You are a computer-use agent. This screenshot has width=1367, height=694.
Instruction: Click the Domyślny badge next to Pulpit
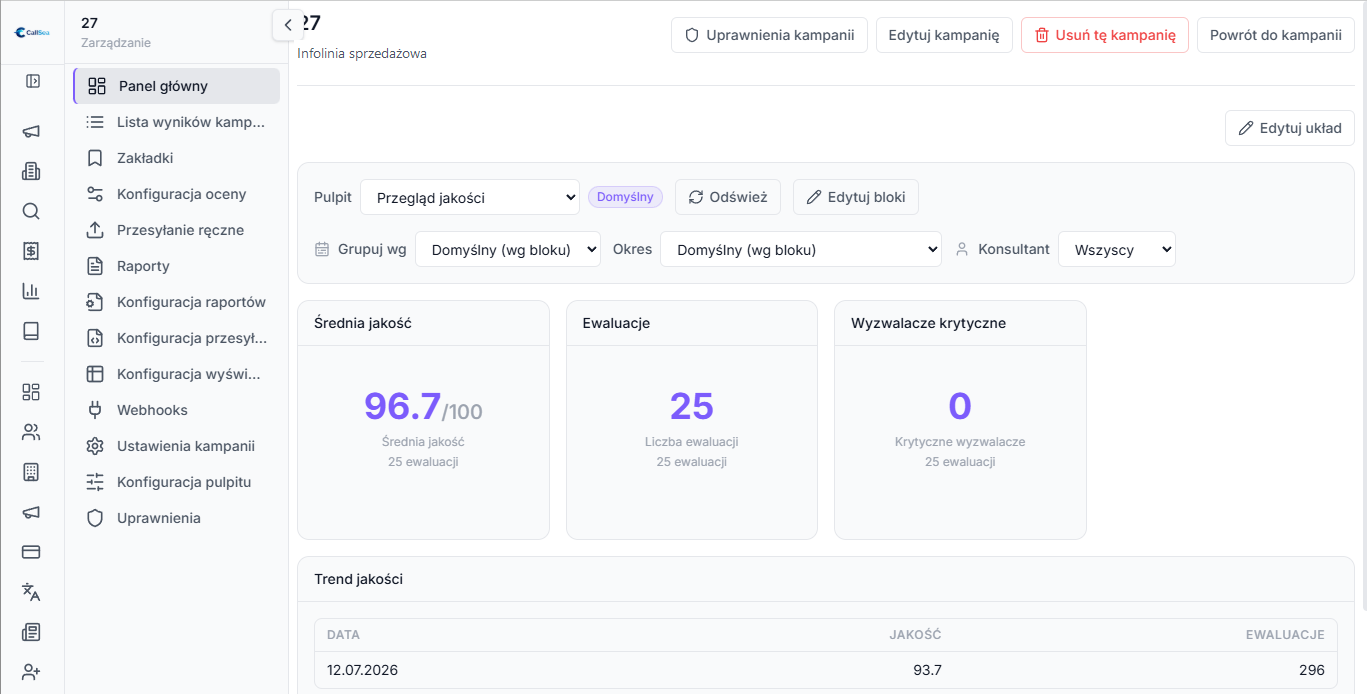[x=625, y=197]
